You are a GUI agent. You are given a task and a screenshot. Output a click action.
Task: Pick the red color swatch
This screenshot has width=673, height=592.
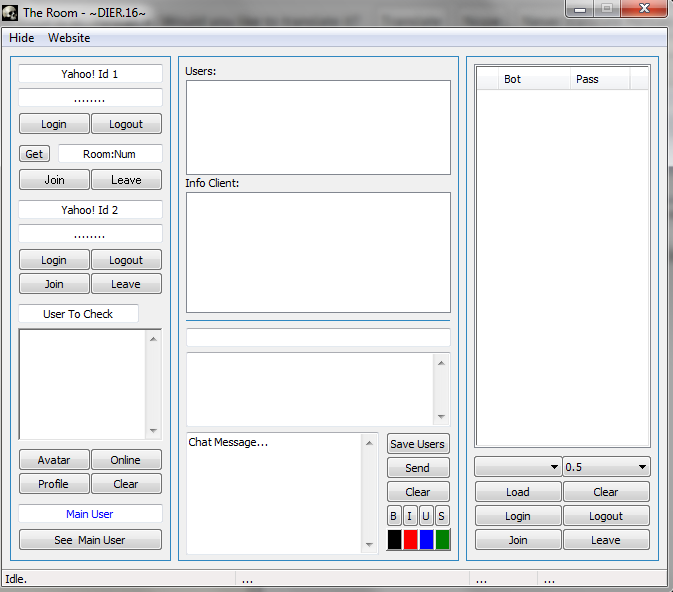coord(410,540)
